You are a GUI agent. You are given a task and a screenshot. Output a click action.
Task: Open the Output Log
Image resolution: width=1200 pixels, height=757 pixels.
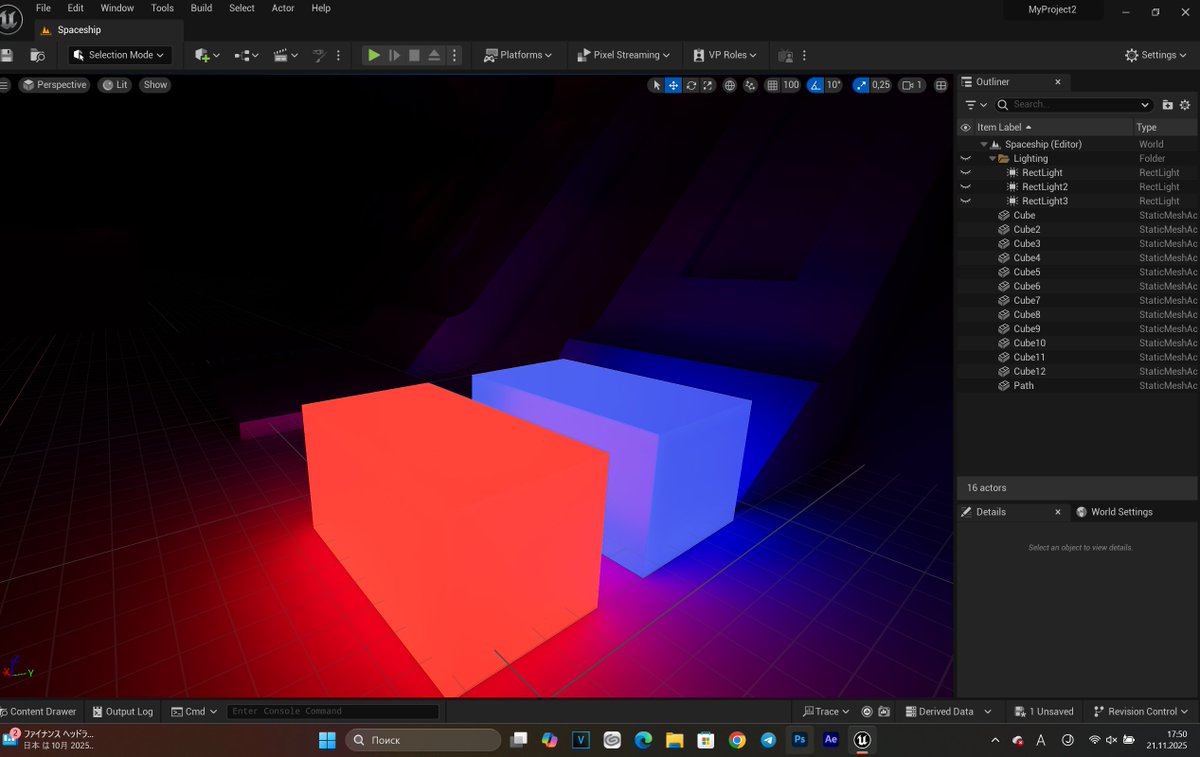122,712
